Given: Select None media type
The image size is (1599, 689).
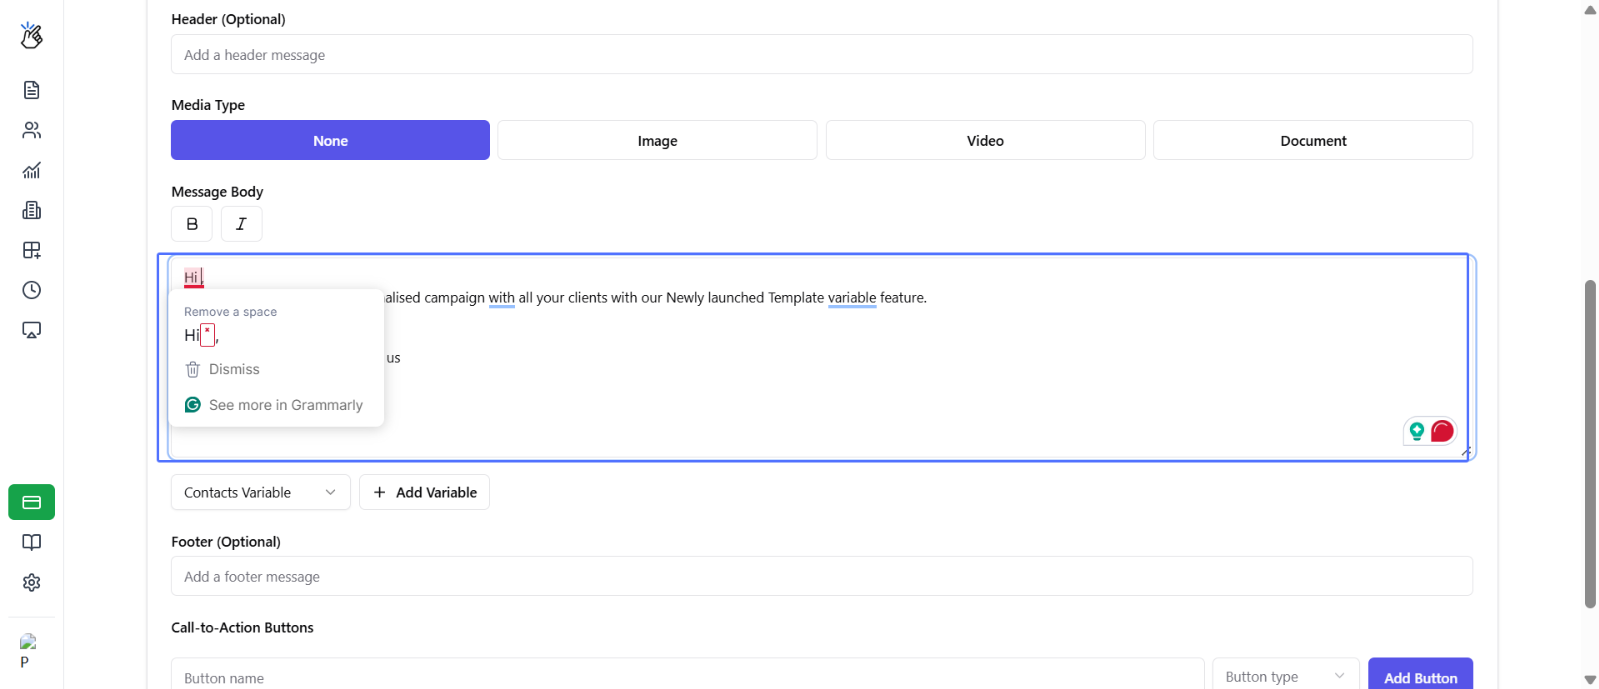Looking at the screenshot, I should pos(330,140).
